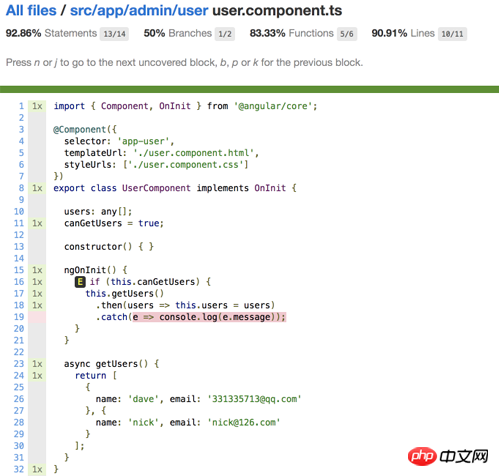The image size is (499, 476).
Task: Click the 1/2 branches fraction badge
Action: point(225,34)
